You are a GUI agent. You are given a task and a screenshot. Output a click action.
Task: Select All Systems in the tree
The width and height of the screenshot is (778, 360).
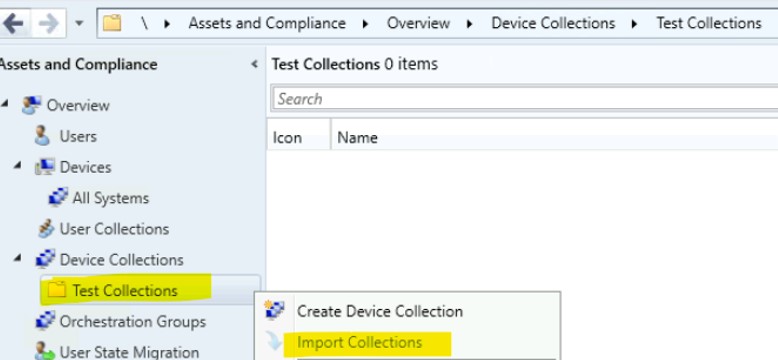tap(111, 198)
